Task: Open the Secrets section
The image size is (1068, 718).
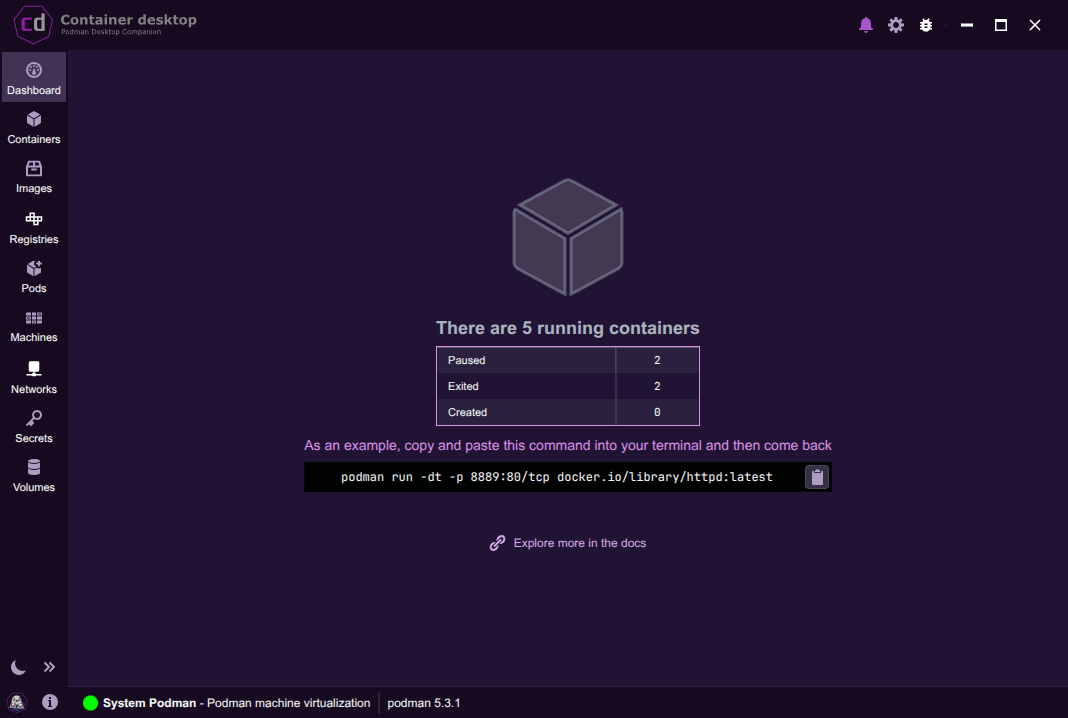Action: coord(33,426)
